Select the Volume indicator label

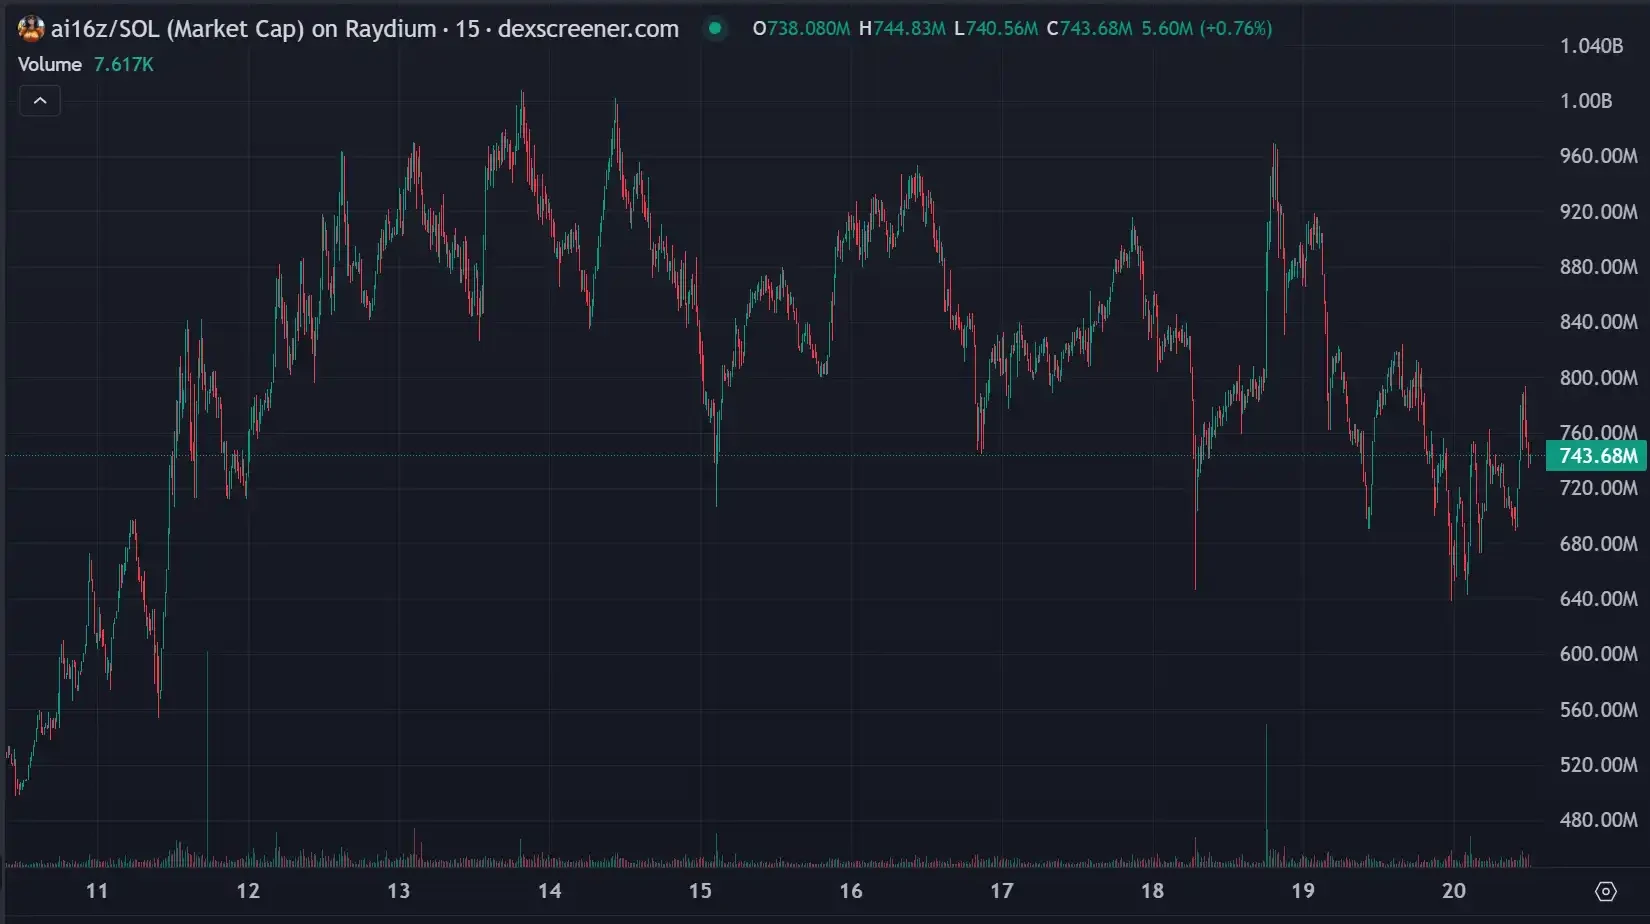coord(50,64)
